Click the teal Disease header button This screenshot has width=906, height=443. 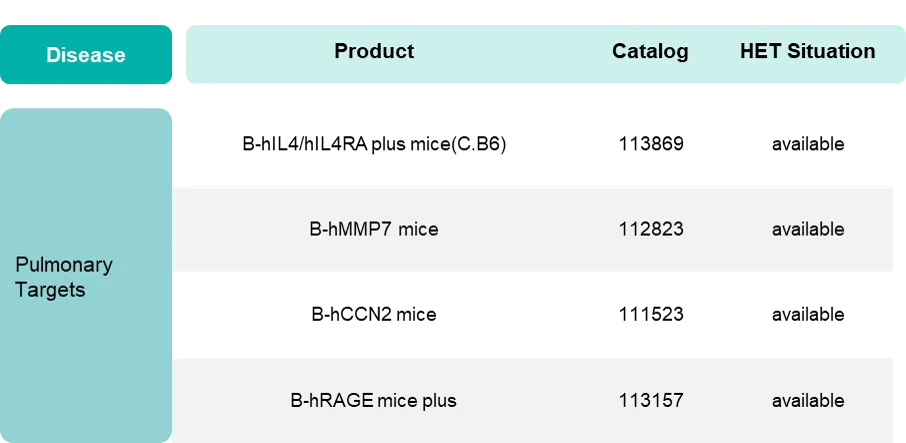click(86, 56)
